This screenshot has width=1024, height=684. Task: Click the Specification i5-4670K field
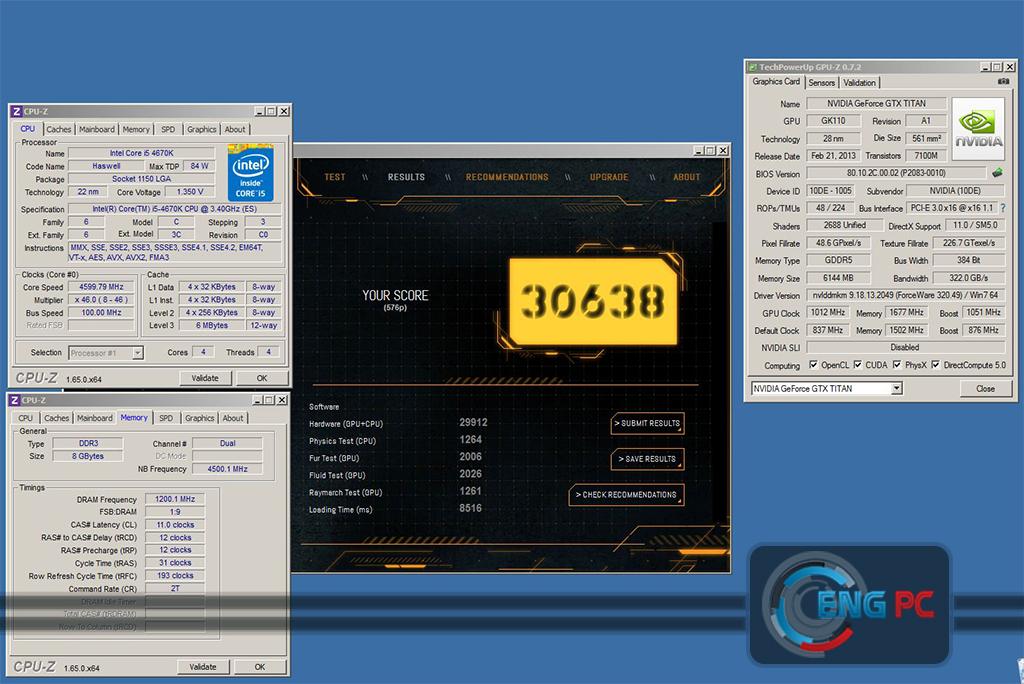coord(174,209)
